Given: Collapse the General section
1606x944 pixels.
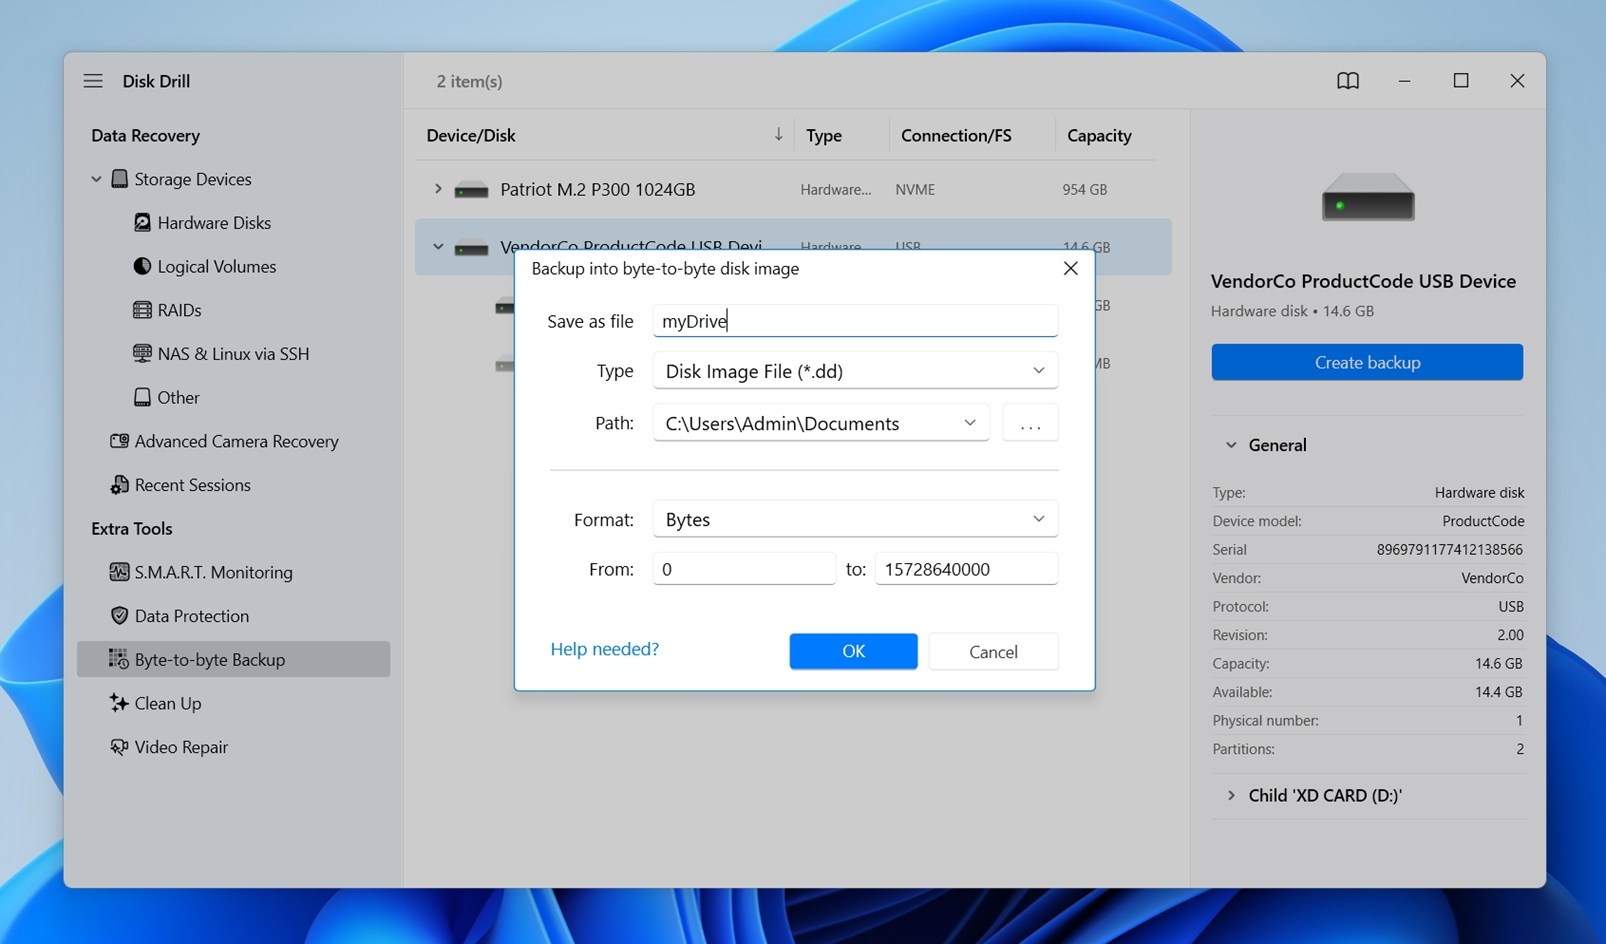Looking at the screenshot, I should pos(1231,445).
